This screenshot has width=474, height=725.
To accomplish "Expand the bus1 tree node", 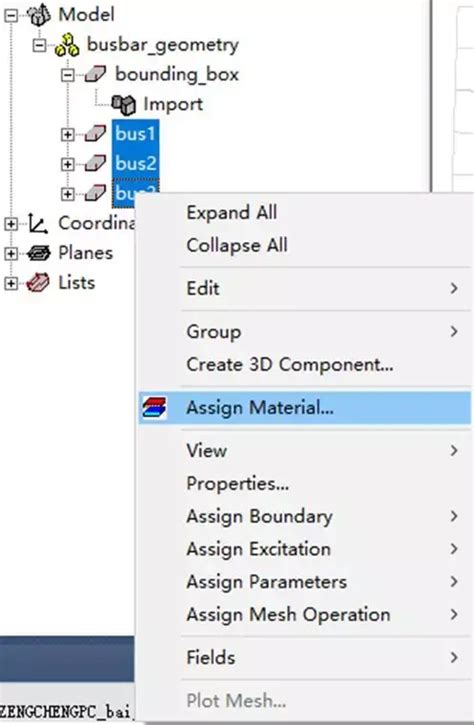I will (x=68, y=134).
